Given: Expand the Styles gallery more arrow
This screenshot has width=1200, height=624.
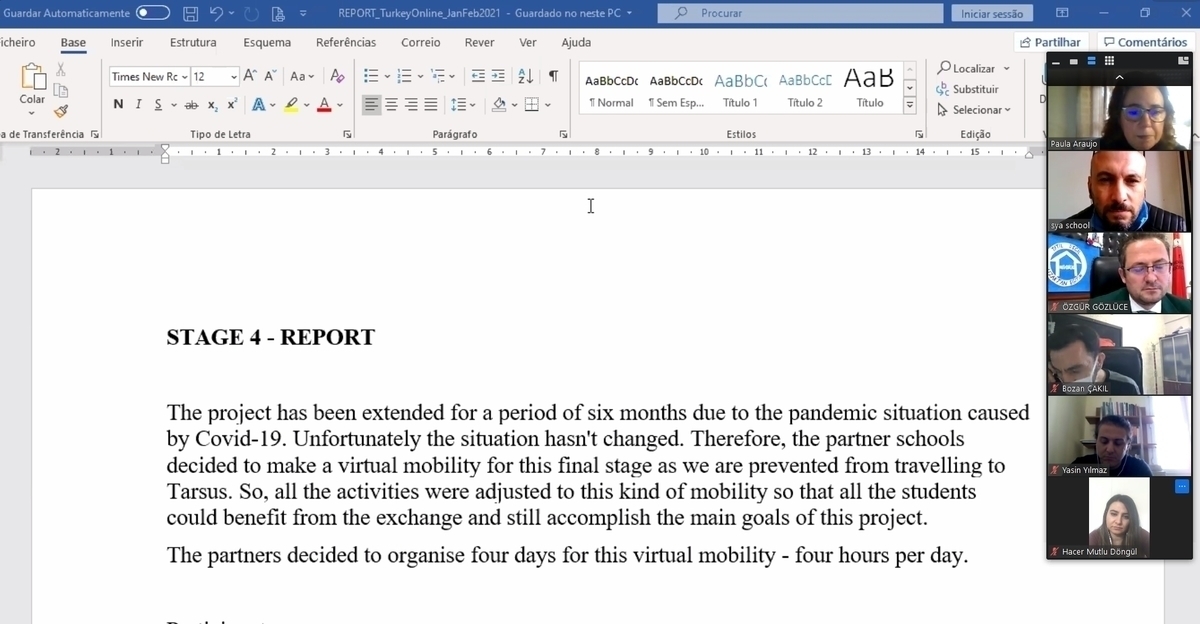Looking at the screenshot, I should point(910,104).
